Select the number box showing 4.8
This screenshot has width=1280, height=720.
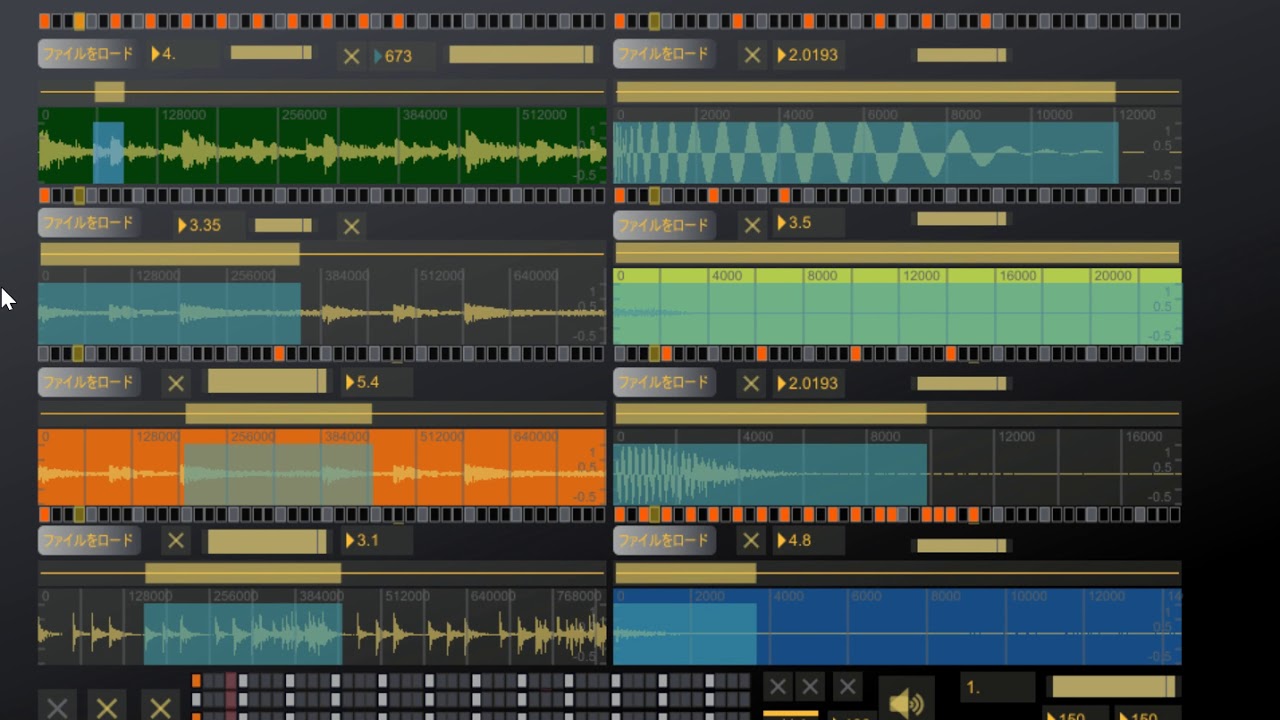point(809,540)
